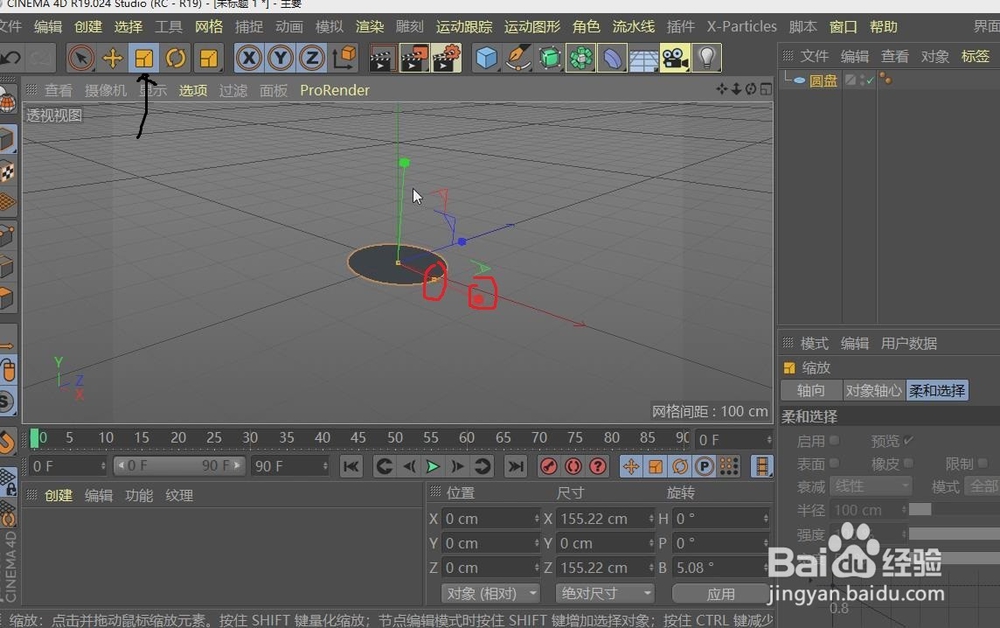Enable the 启用 checkbox
Screen dimensions: 1000x628
(834, 441)
